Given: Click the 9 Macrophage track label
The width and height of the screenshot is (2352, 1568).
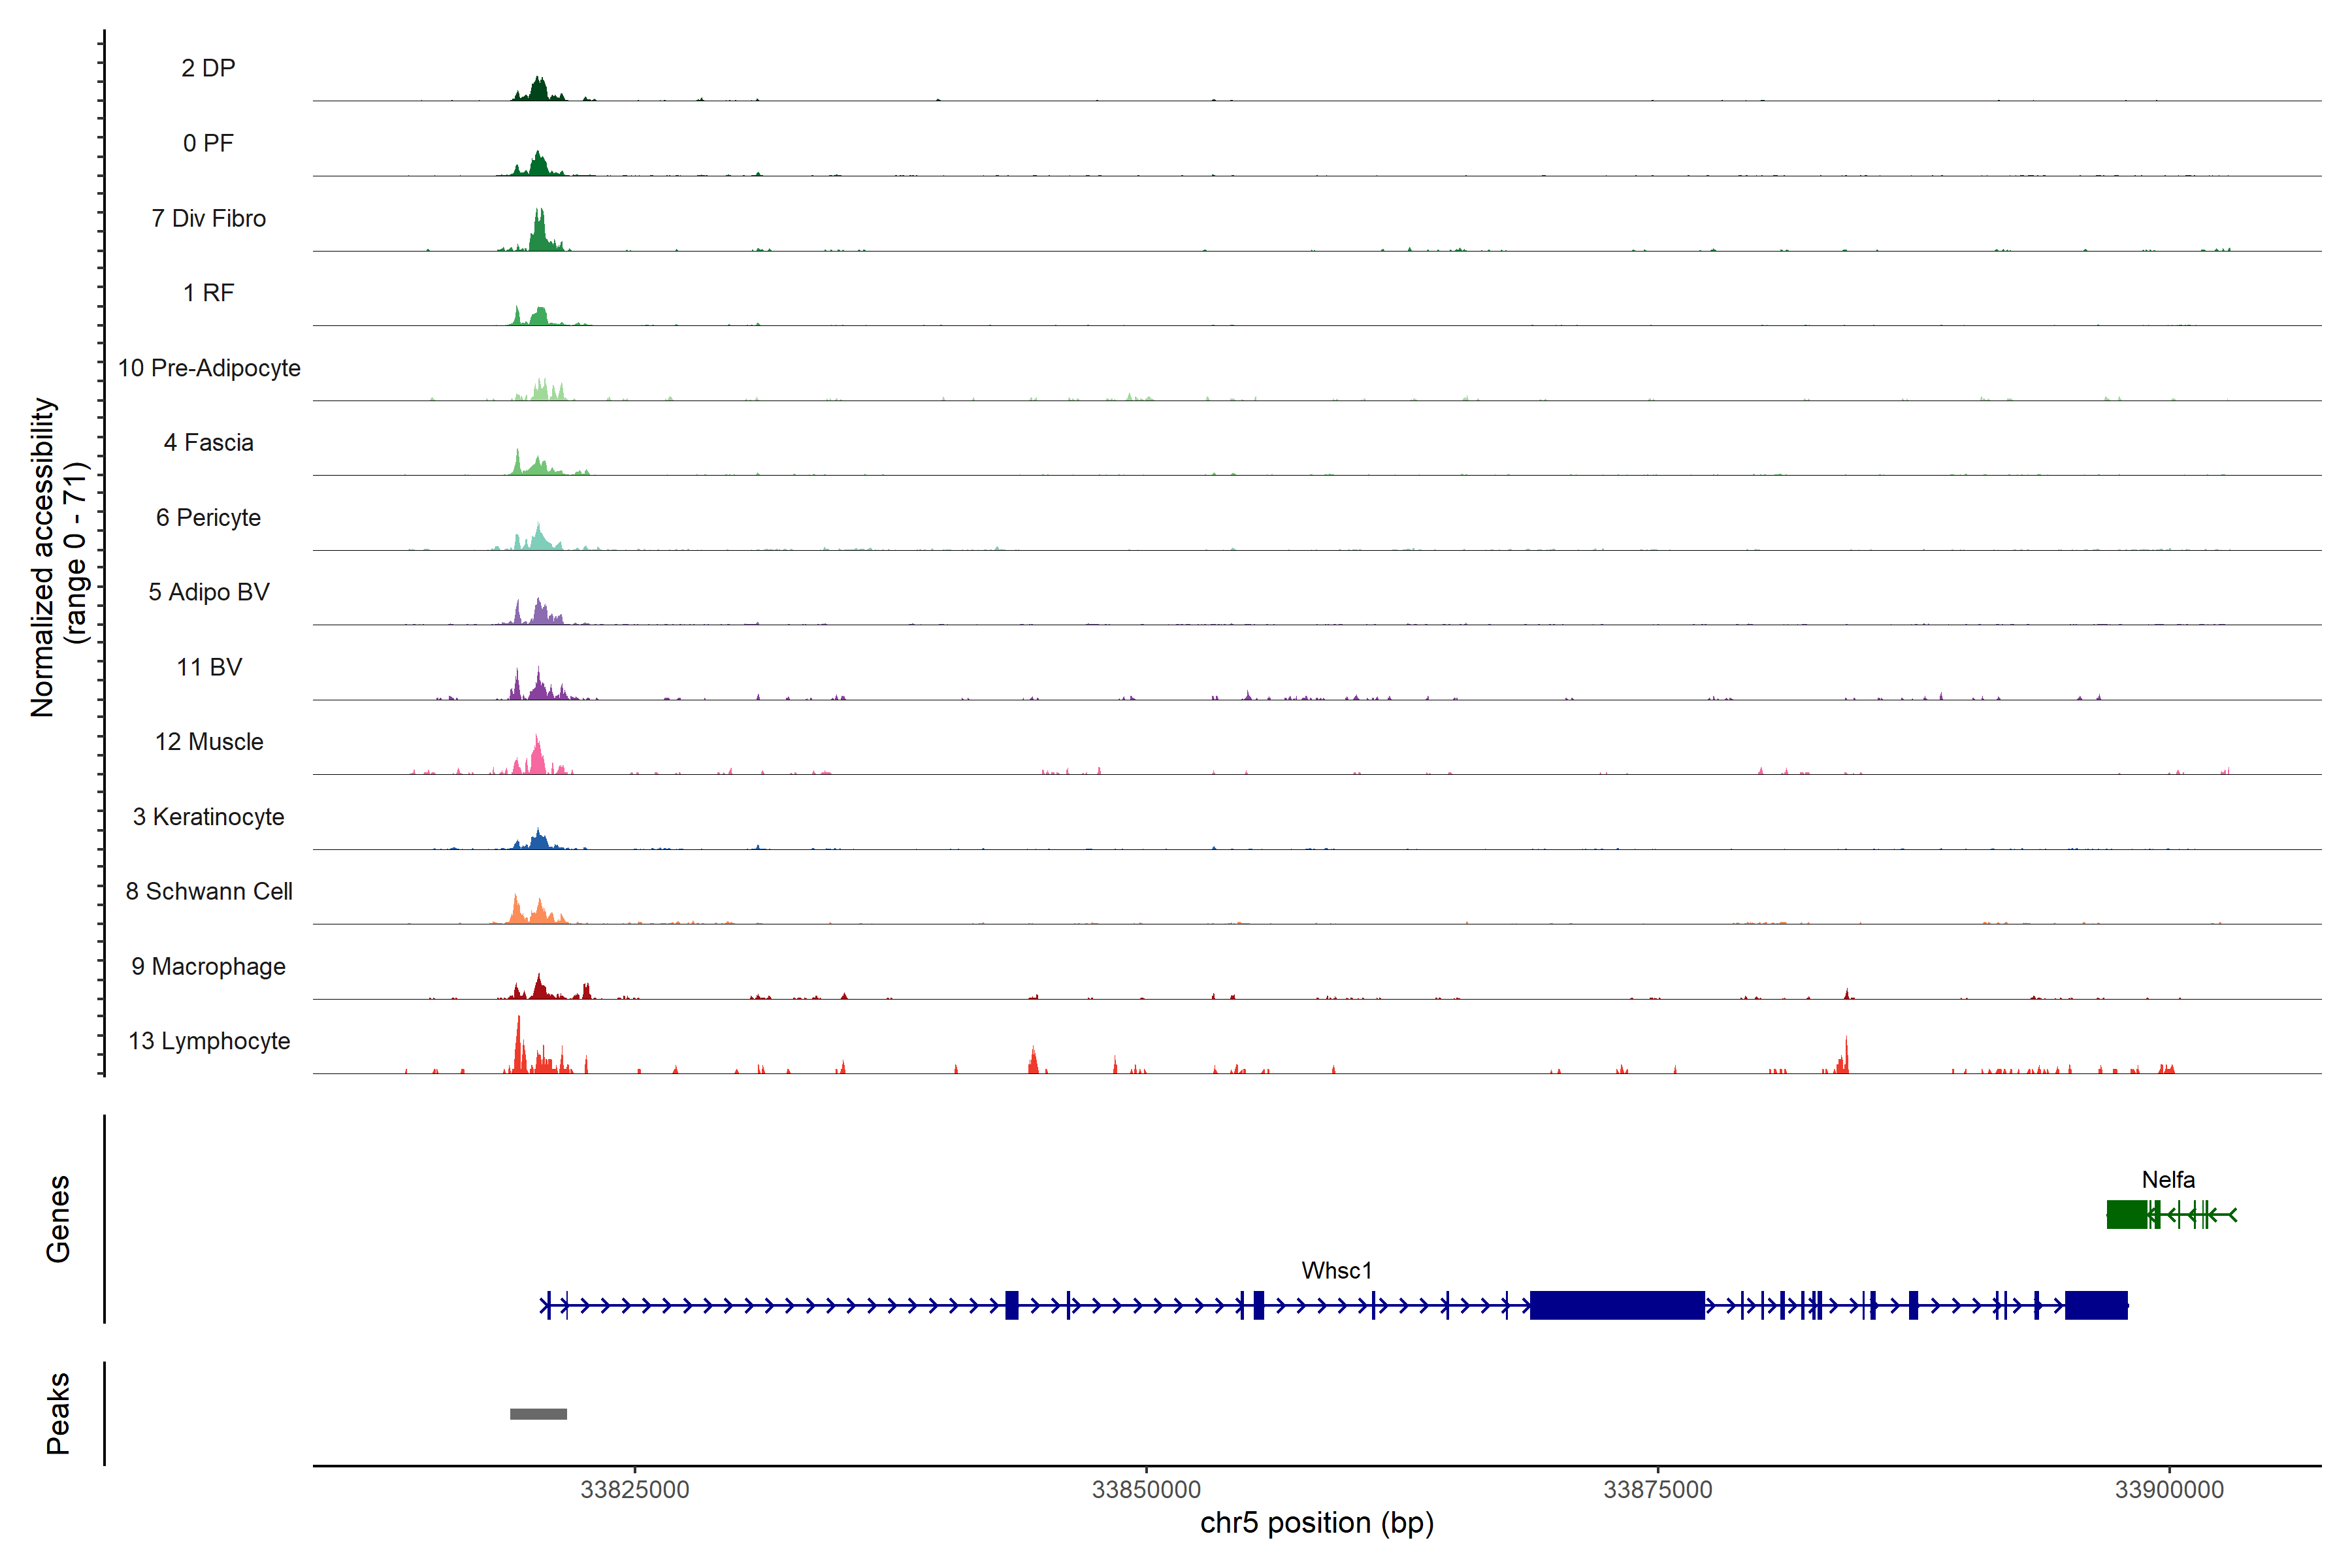Looking at the screenshot, I should click(x=208, y=966).
